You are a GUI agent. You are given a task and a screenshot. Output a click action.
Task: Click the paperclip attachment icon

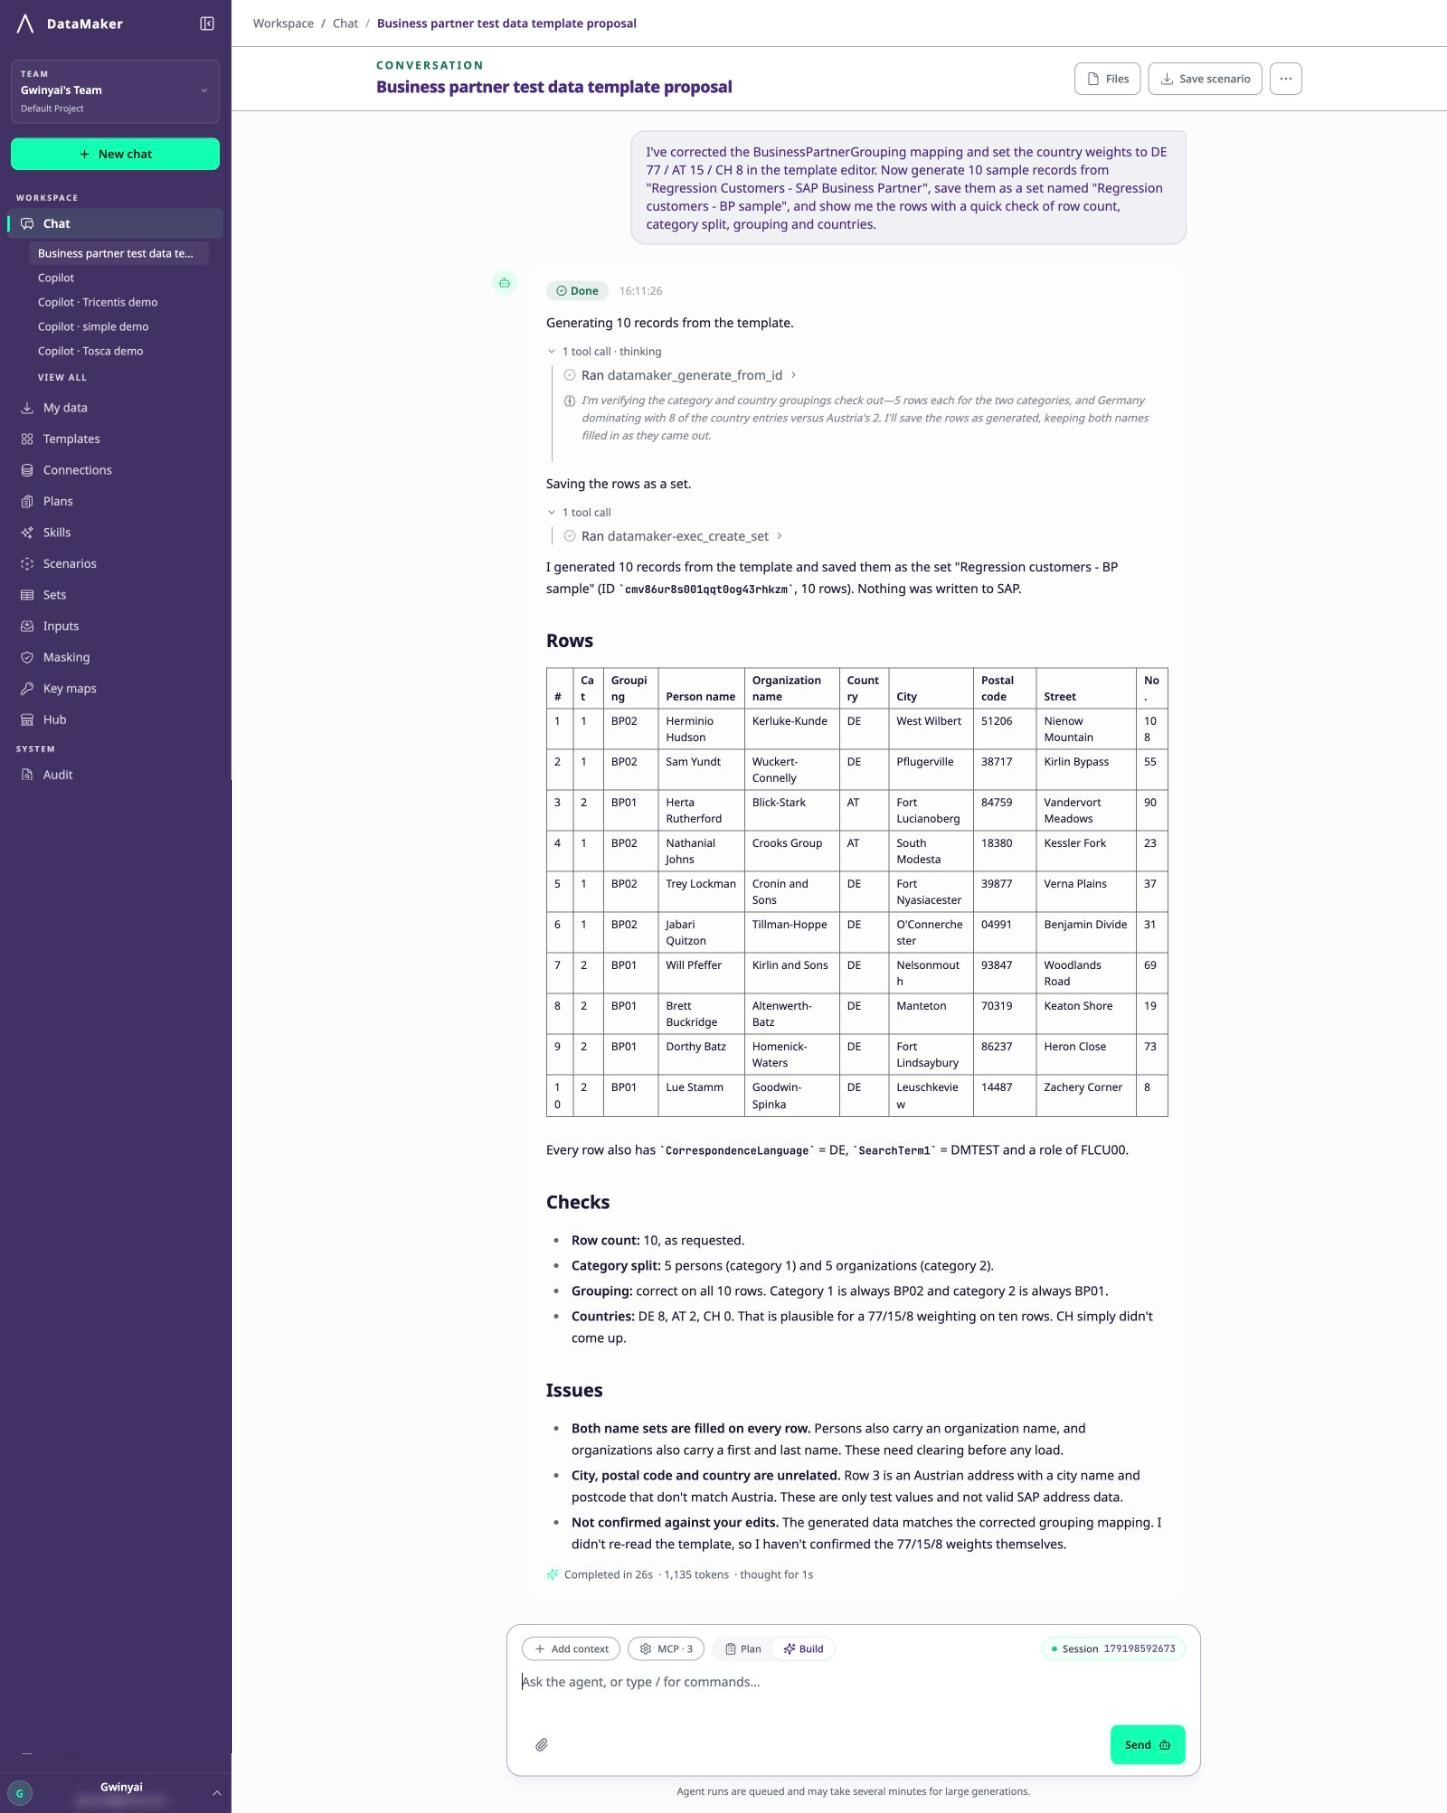541,1744
